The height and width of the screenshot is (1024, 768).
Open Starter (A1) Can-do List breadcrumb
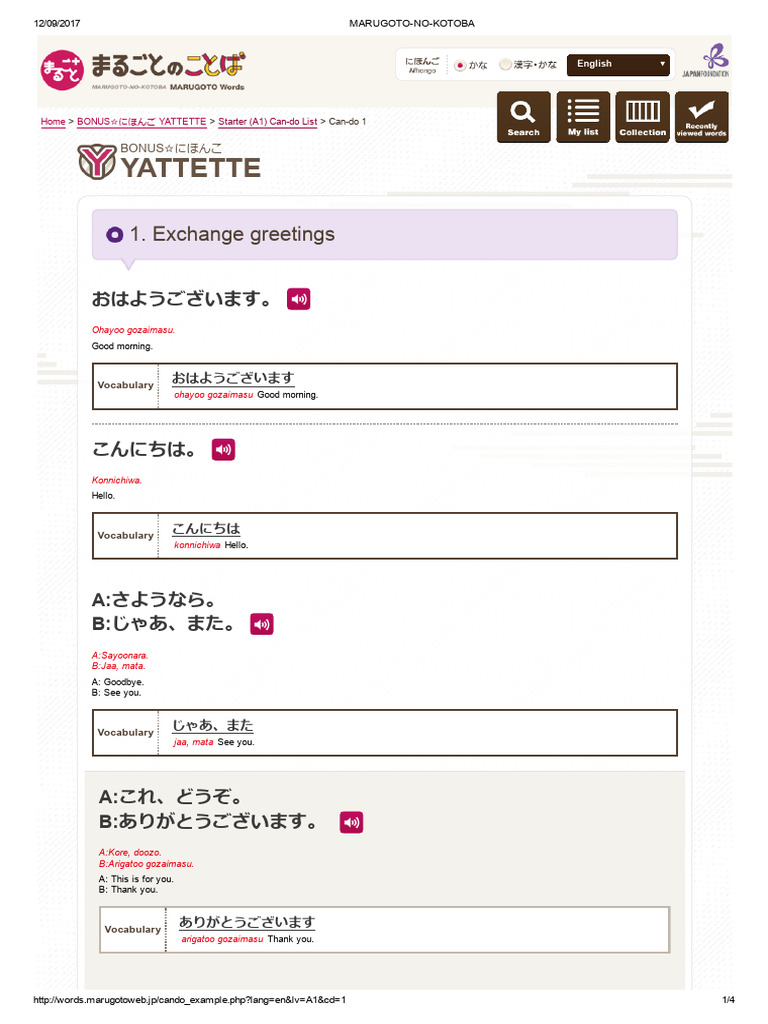[x=267, y=122]
